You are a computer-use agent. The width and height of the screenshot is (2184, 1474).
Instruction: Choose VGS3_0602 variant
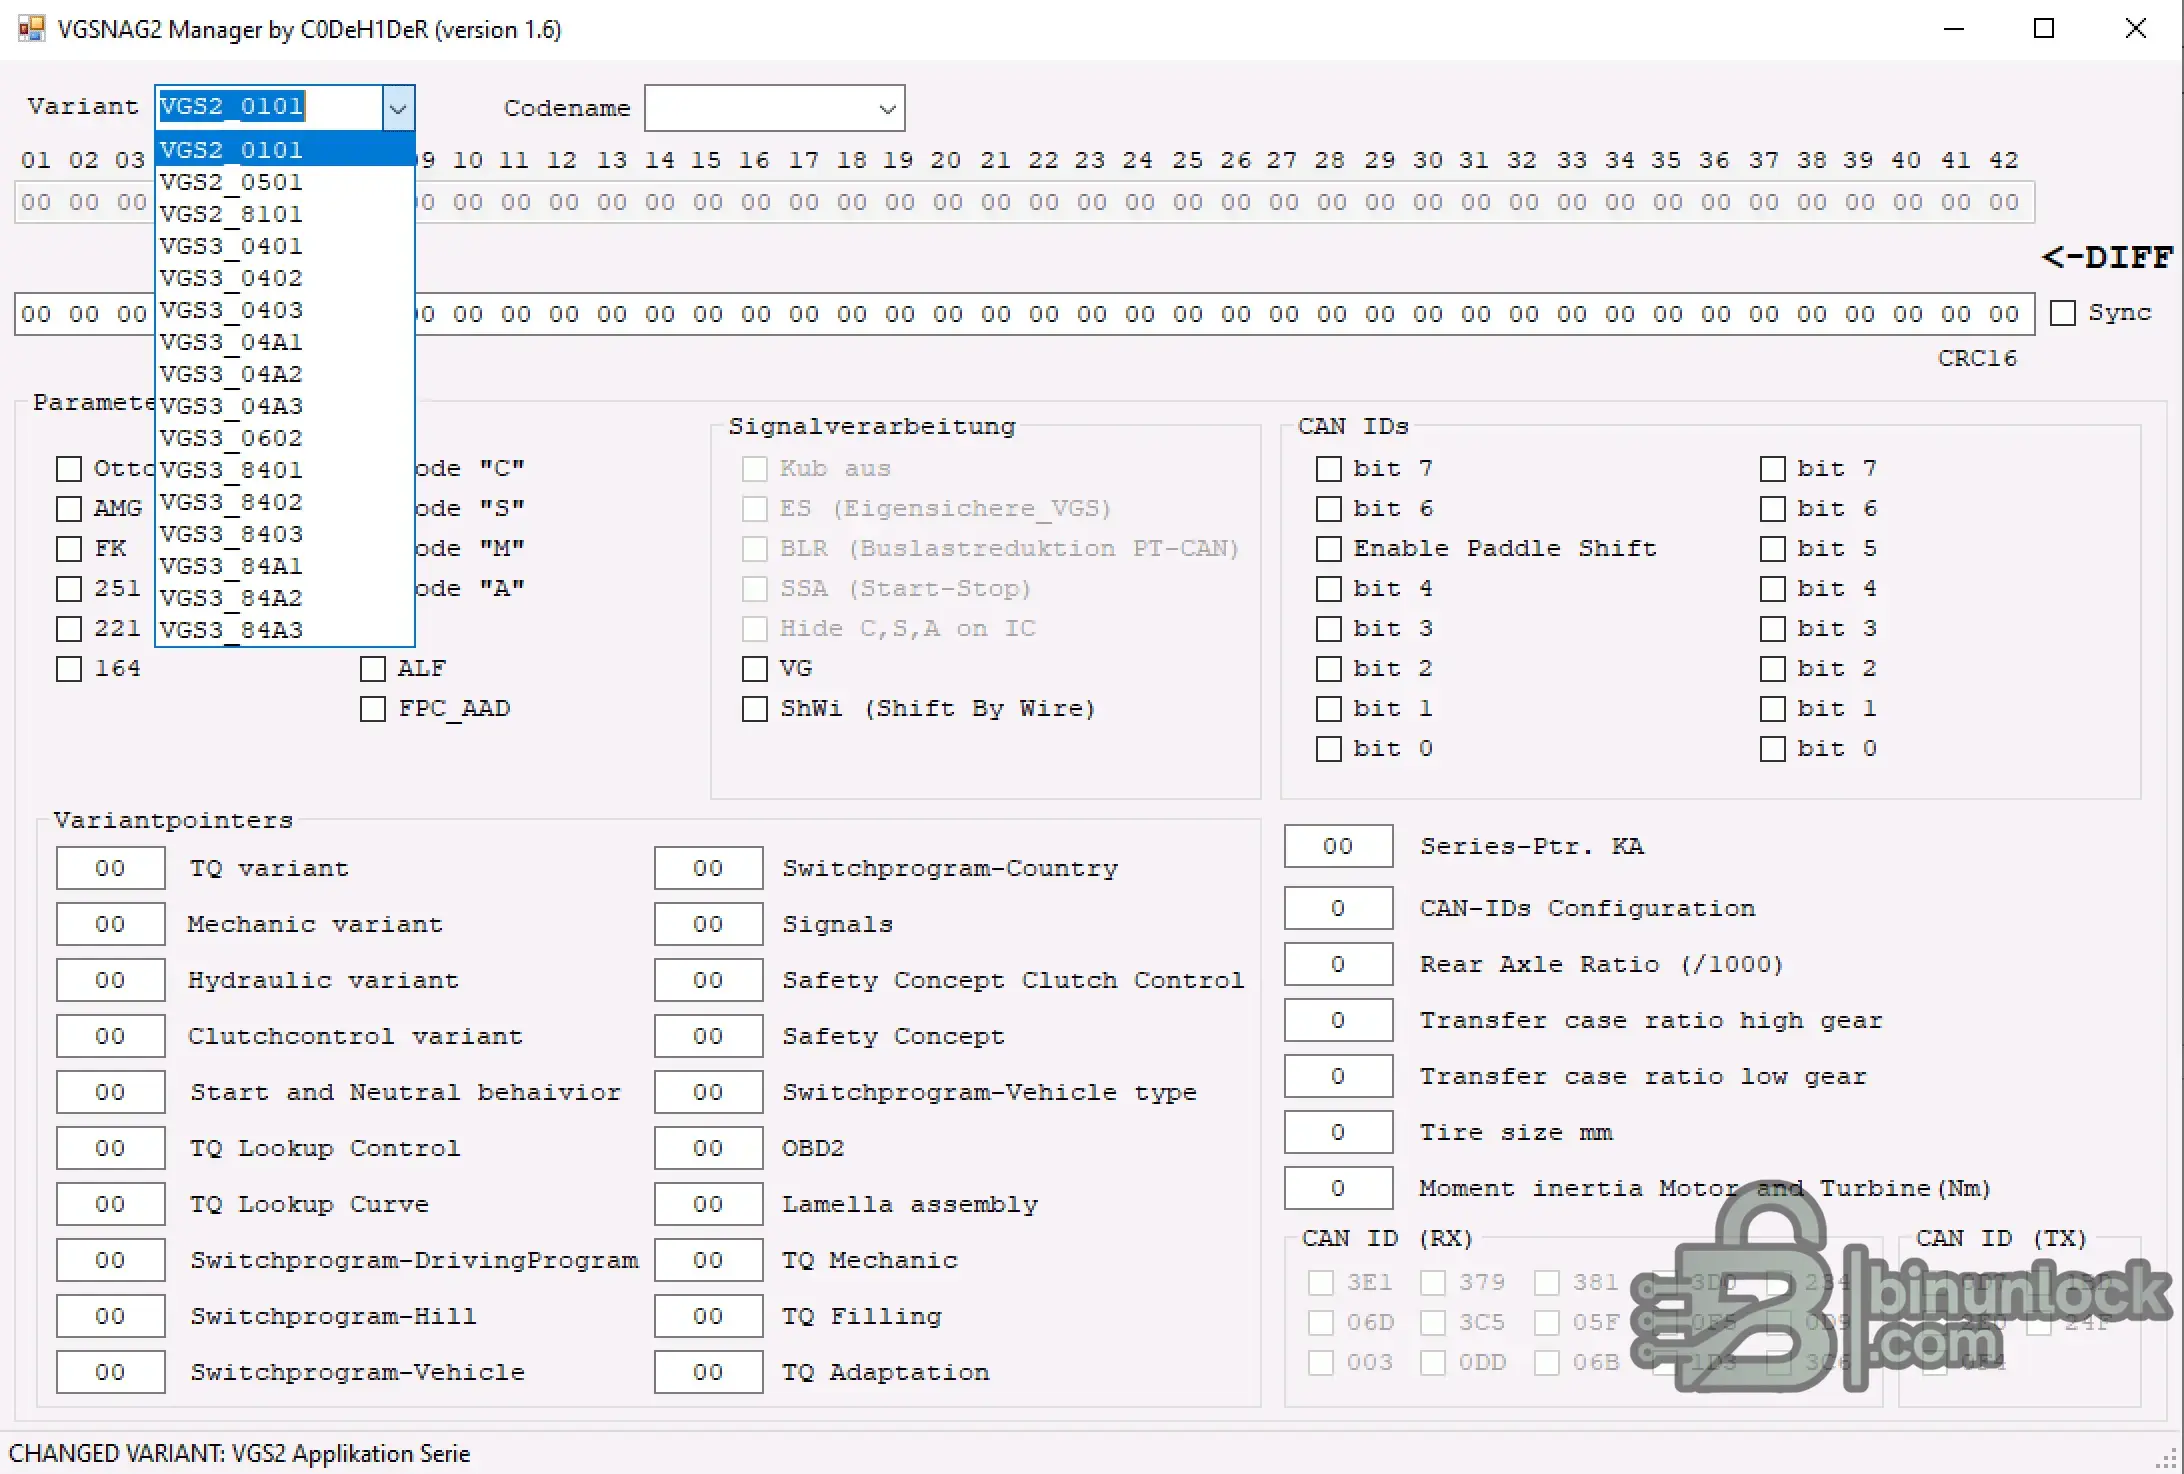285,438
